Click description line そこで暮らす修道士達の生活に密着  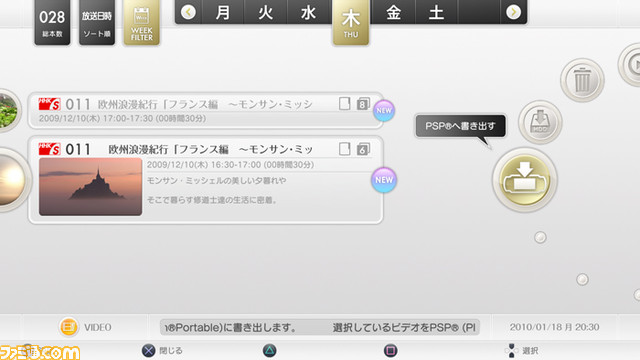(x=212, y=200)
